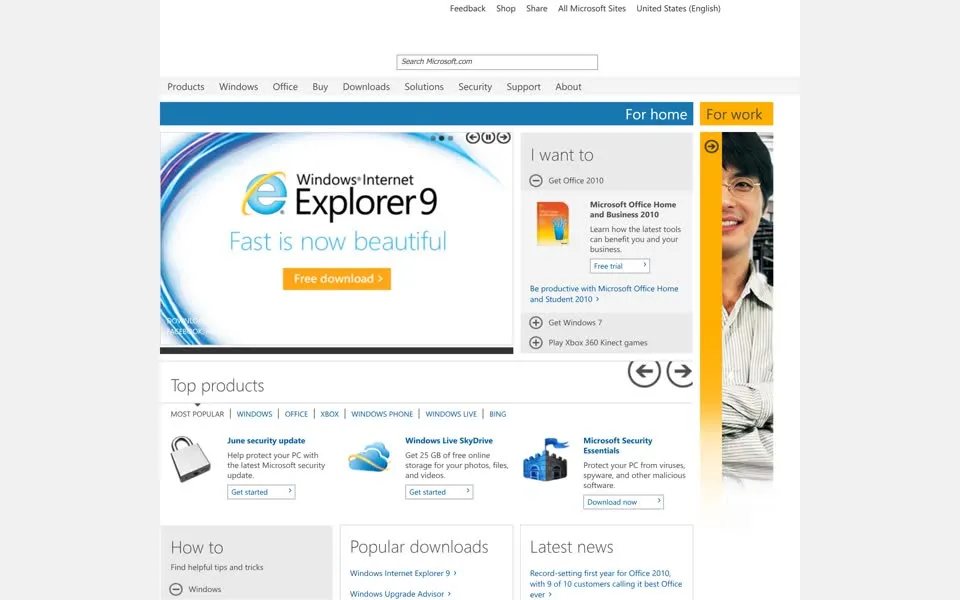Select the For work tab
The image size is (960, 600).
[737, 114]
